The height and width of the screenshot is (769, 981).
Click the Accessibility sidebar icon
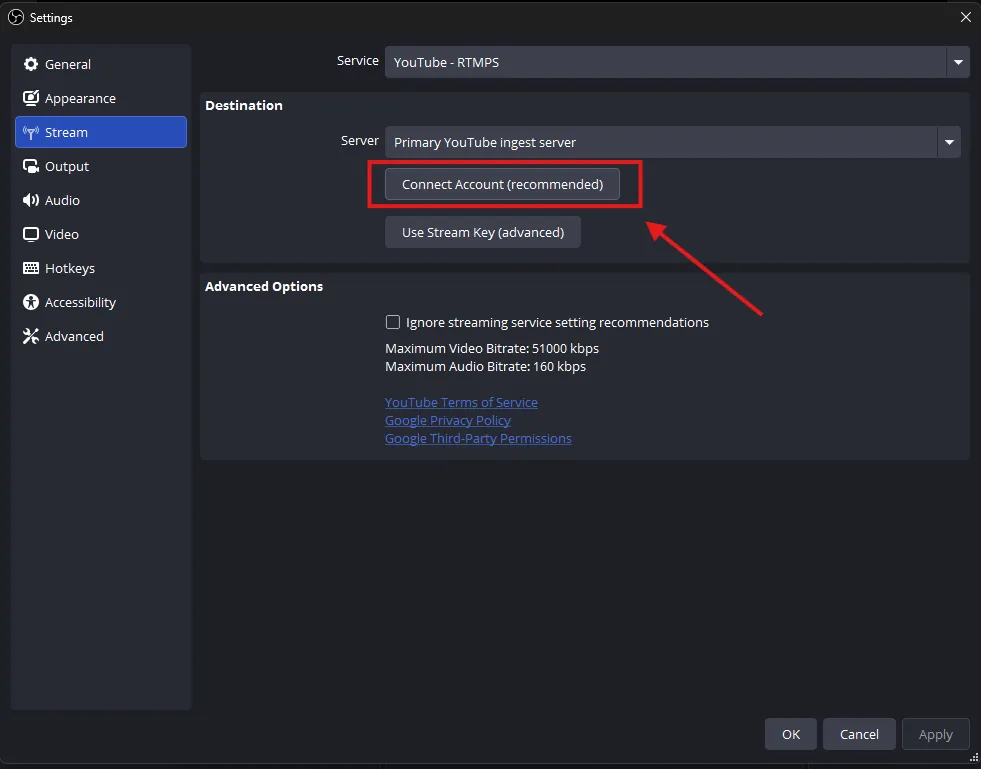click(29, 302)
